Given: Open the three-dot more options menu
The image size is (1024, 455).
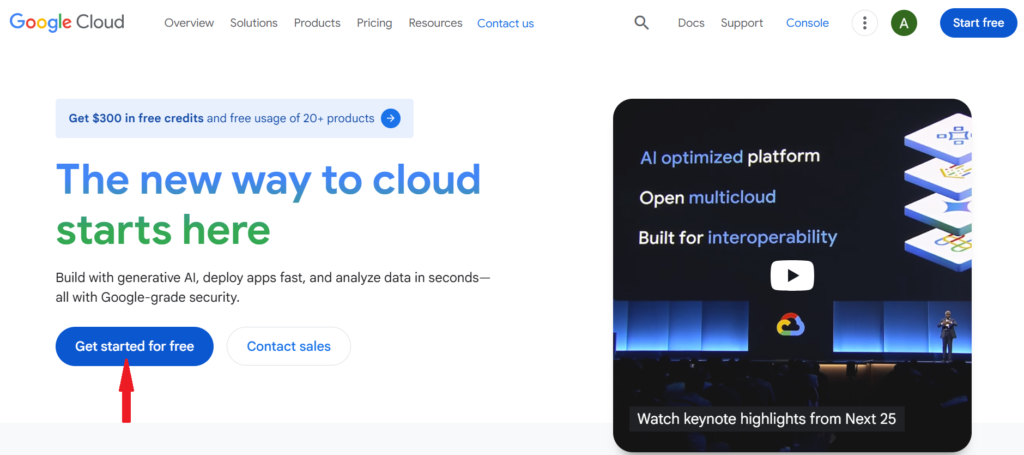Looking at the screenshot, I should 864,23.
